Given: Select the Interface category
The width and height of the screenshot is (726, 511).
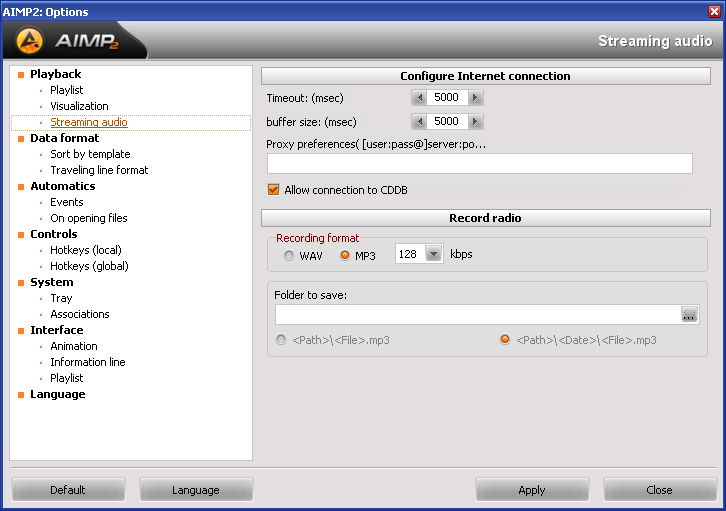Looking at the screenshot, I should click(x=56, y=330).
